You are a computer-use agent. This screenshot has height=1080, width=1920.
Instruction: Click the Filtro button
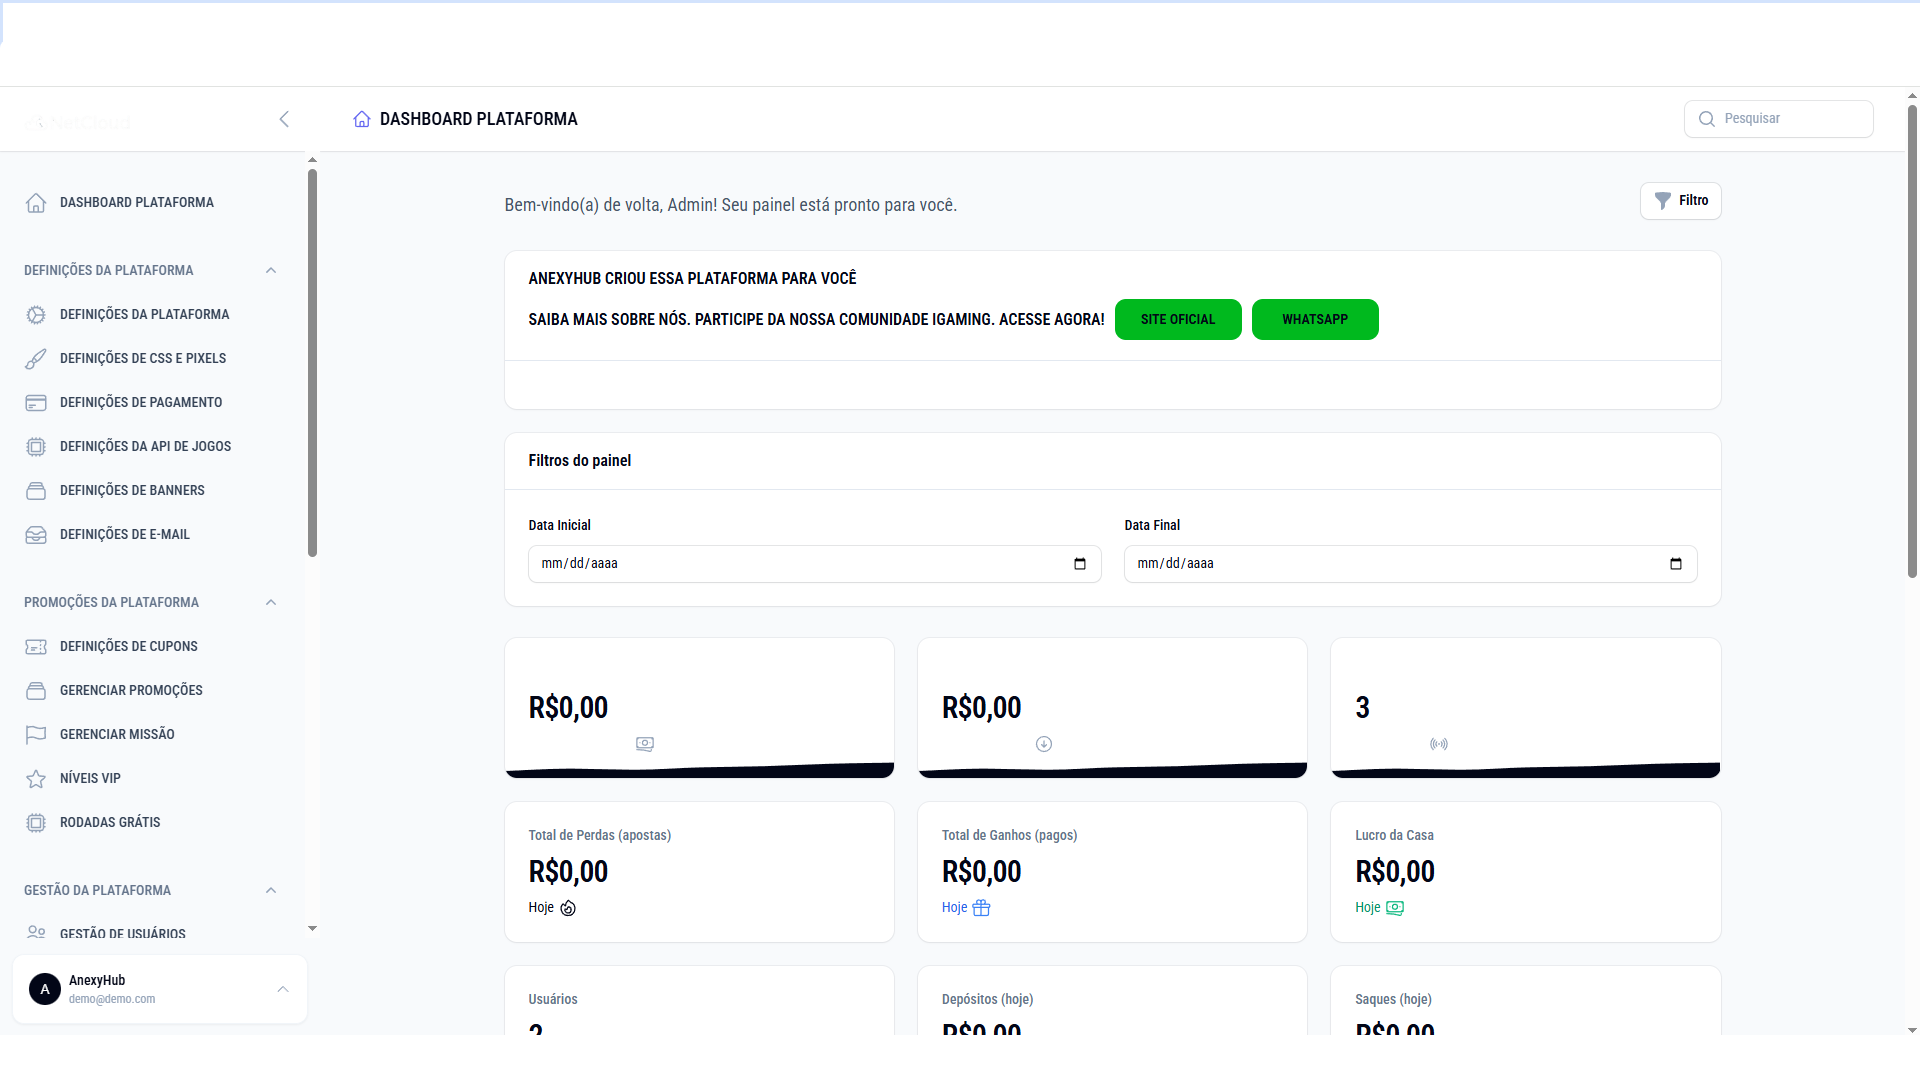(x=1681, y=201)
